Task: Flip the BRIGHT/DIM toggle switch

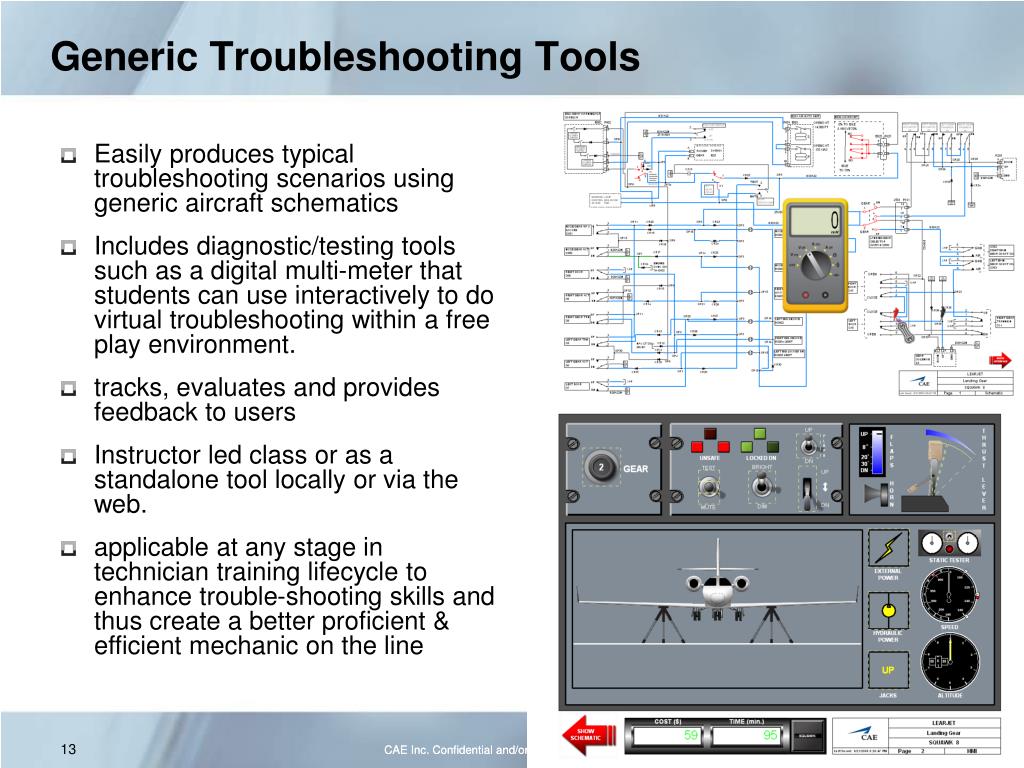Action: click(760, 487)
